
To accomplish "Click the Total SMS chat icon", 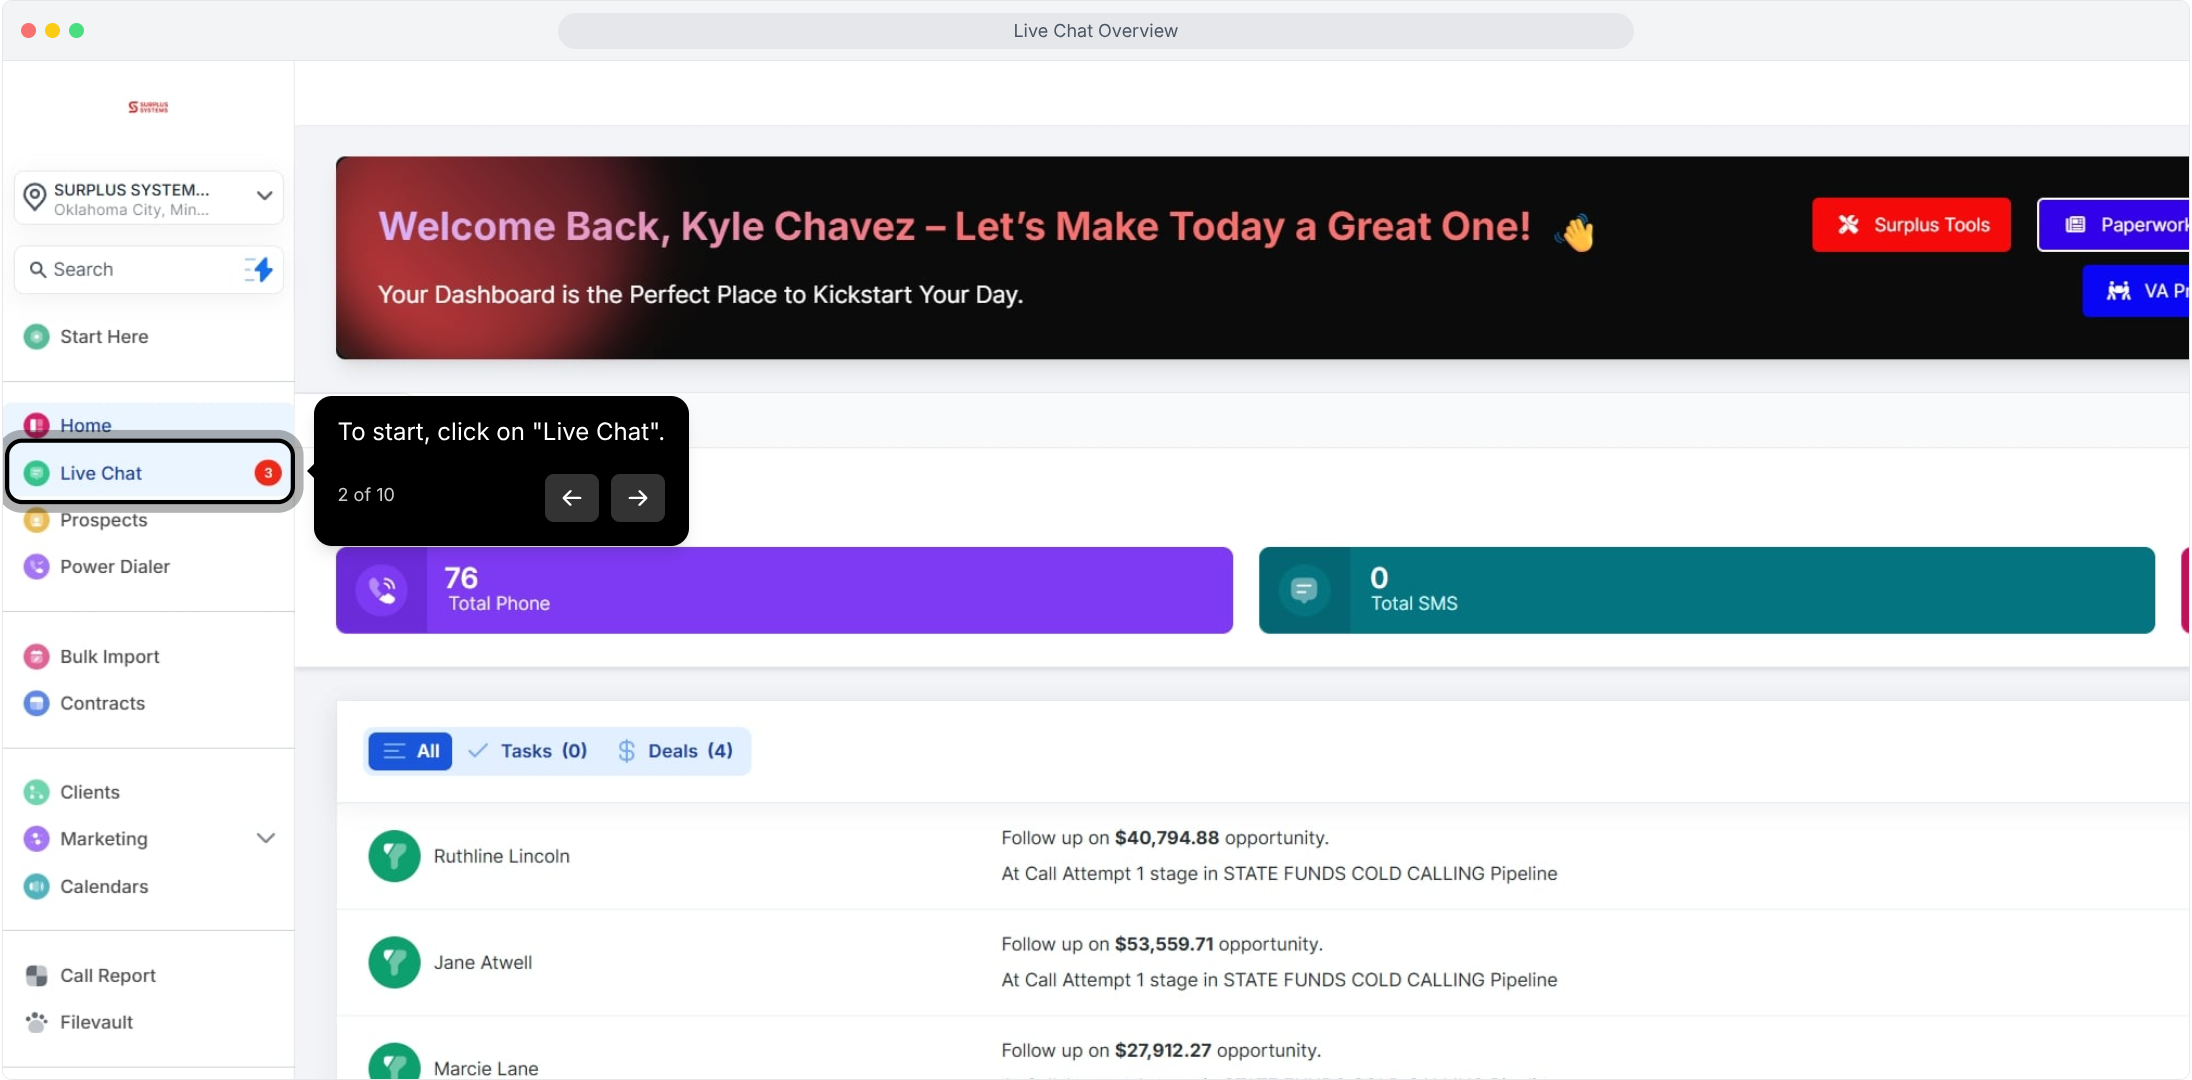I will 1304,590.
